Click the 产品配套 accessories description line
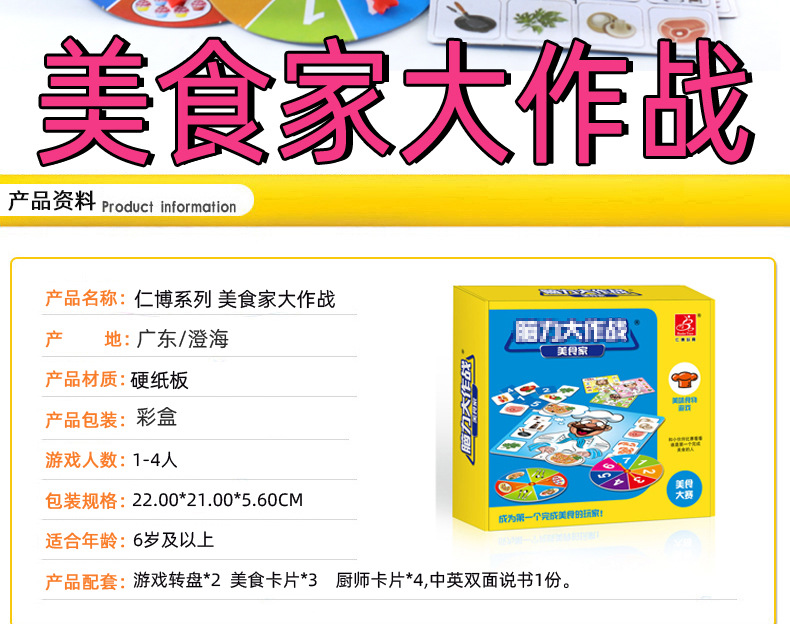790x624 pixels. [309, 581]
